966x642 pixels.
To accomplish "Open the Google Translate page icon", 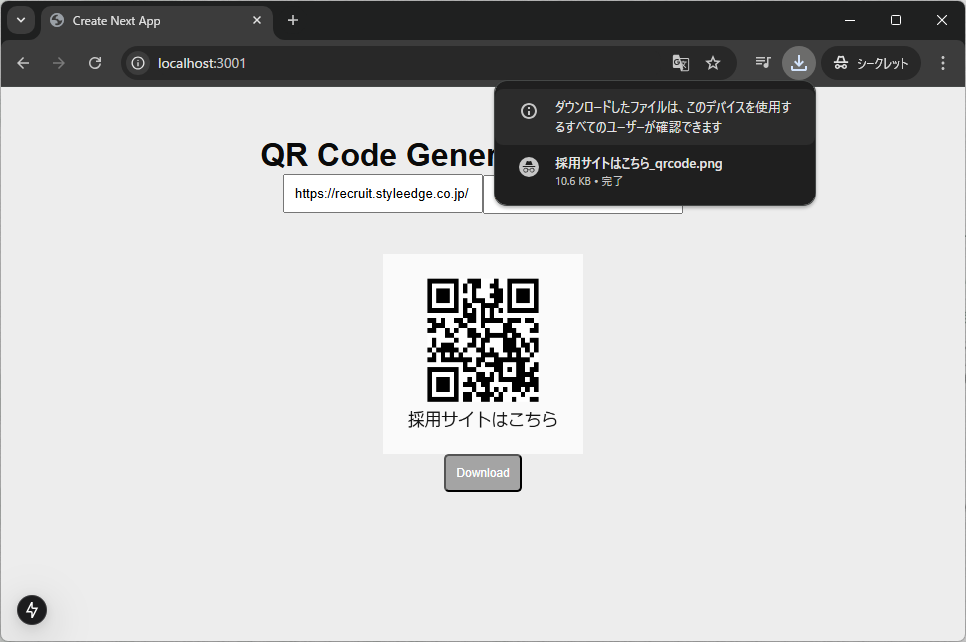I will [x=681, y=63].
